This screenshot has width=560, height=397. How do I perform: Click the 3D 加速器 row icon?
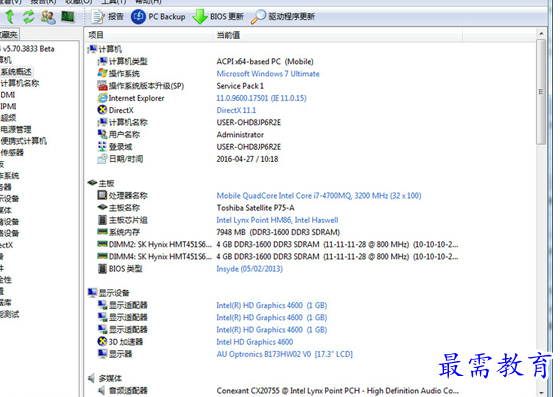pyautogui.click(x=102, y=341)
